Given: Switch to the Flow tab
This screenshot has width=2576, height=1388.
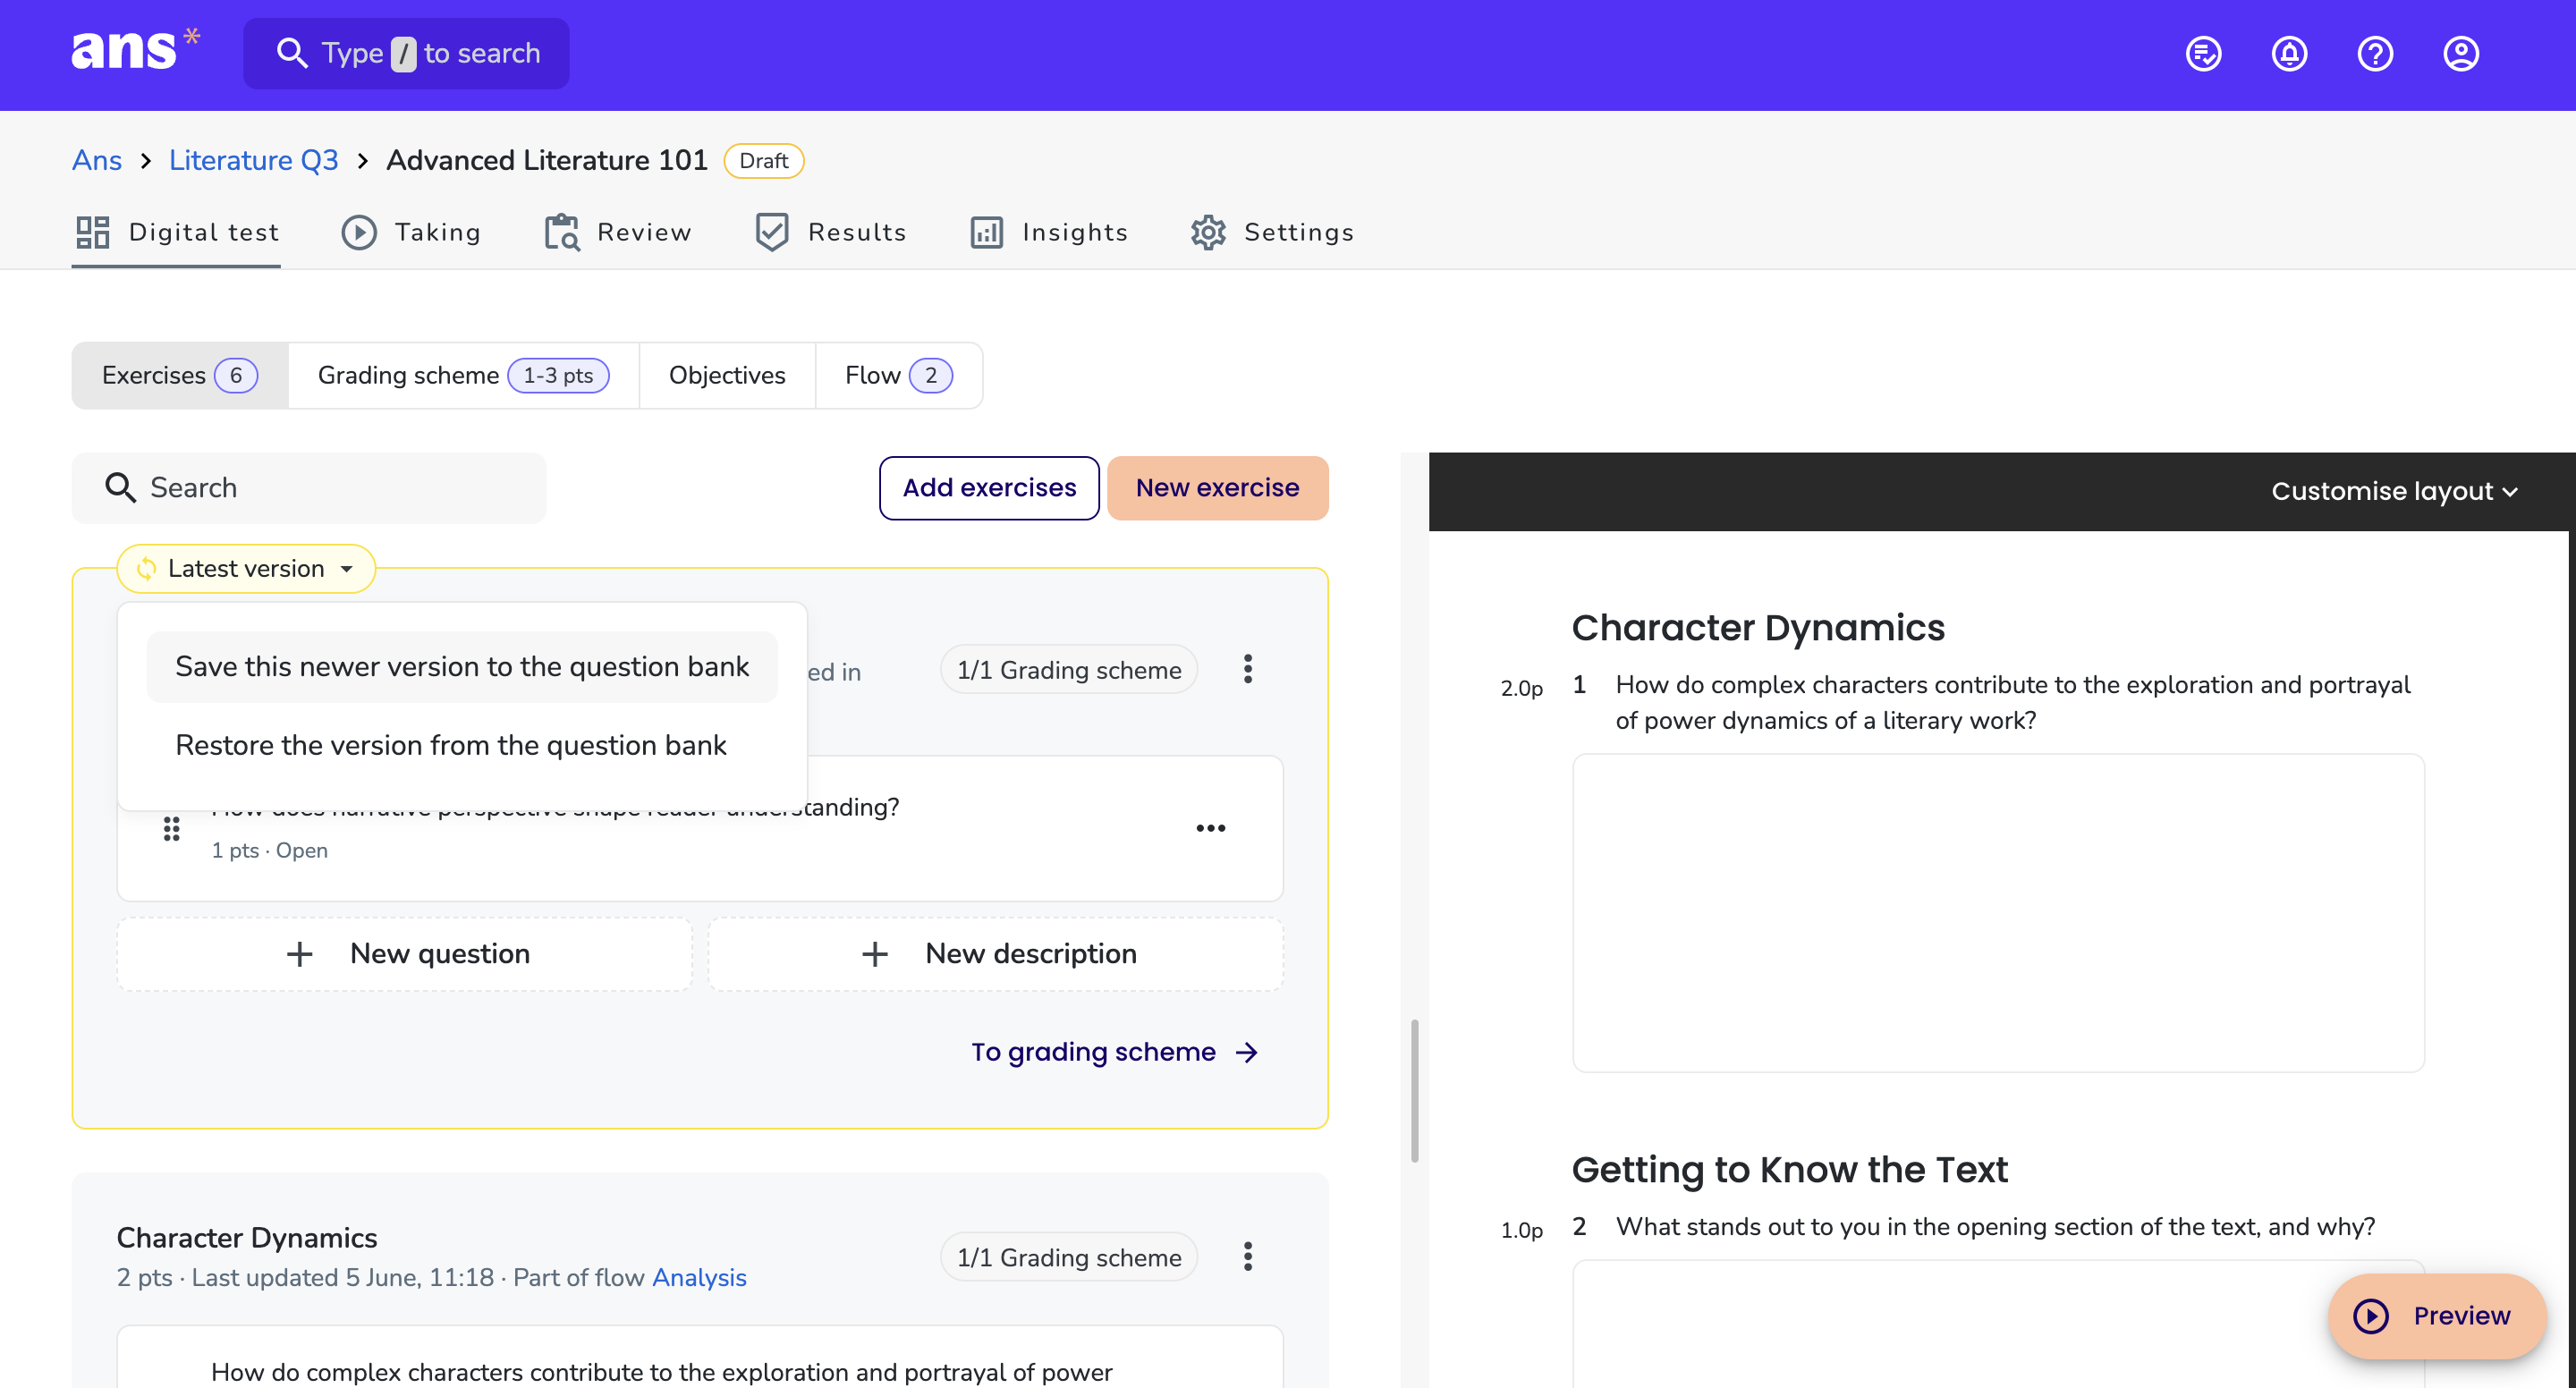Looking at the screenshot, I should [898, 375].
